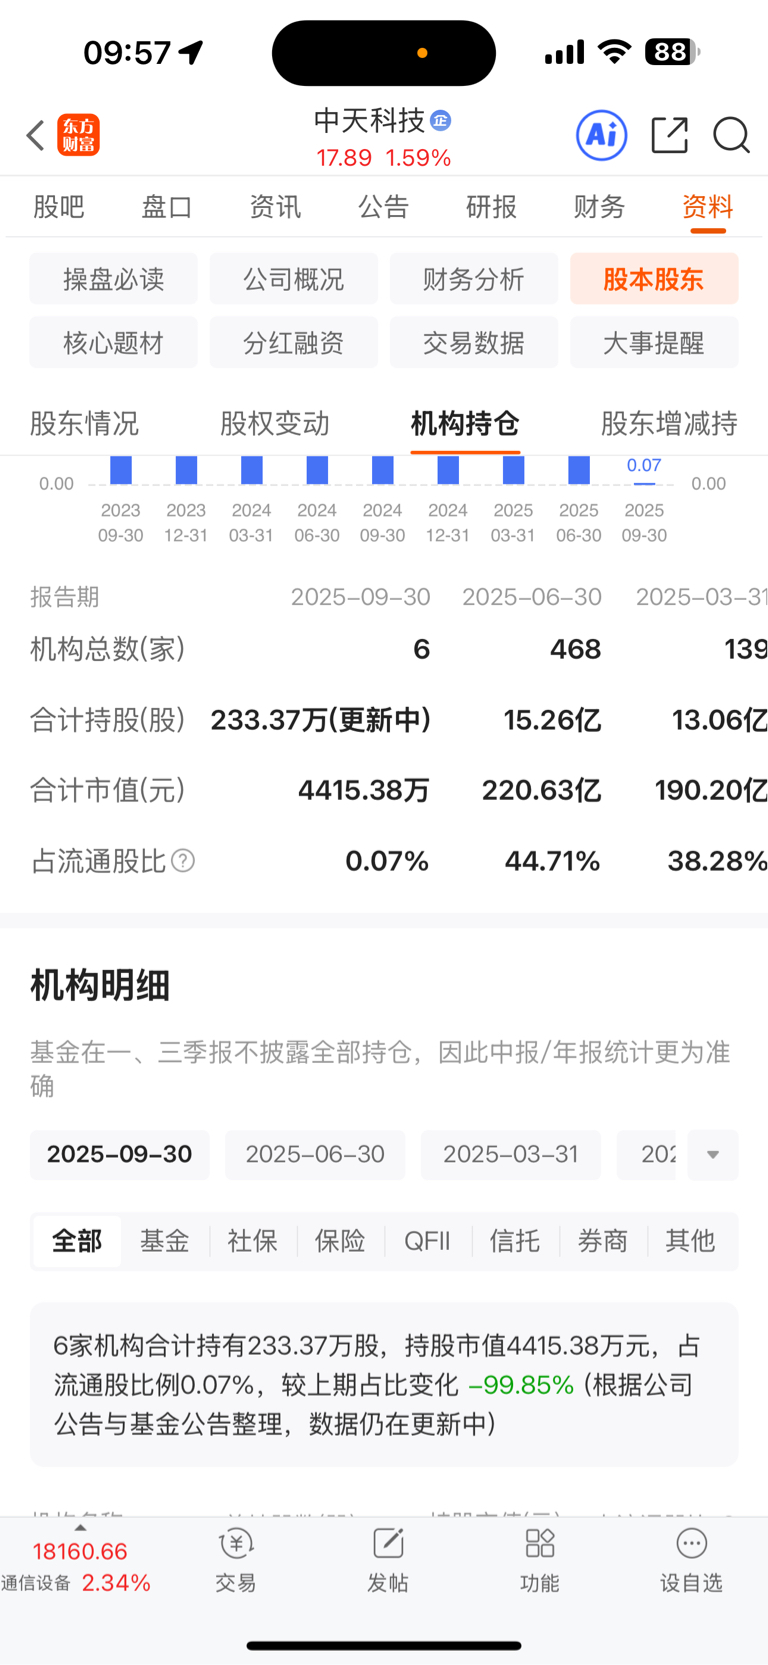Screen dimensions: 768x1665
Task: Switch to 股东情况 sub-tab
Action: click(85, 424)
